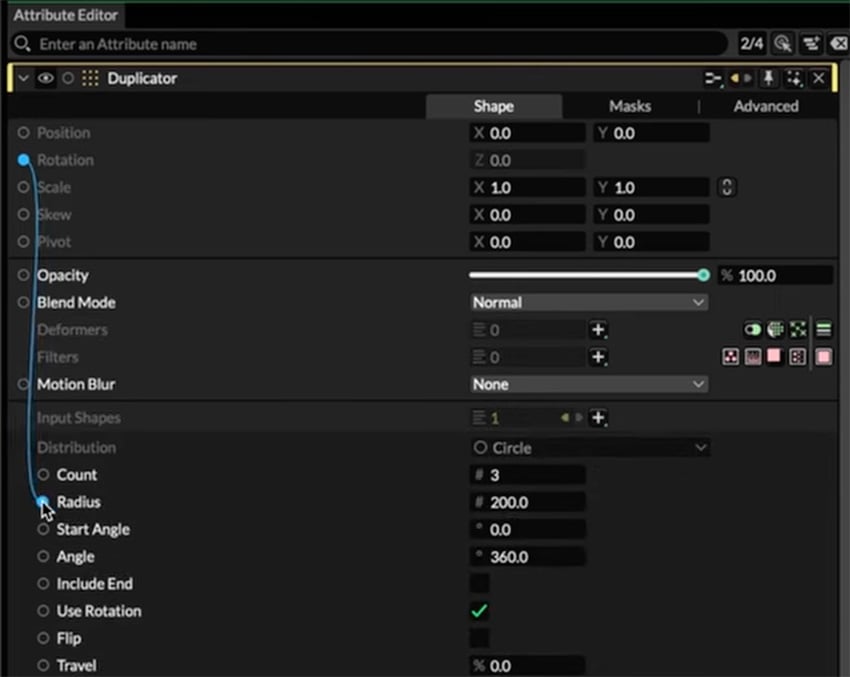
Task: Disable the Use Rotation checkbox
Action: click(479, 611)
